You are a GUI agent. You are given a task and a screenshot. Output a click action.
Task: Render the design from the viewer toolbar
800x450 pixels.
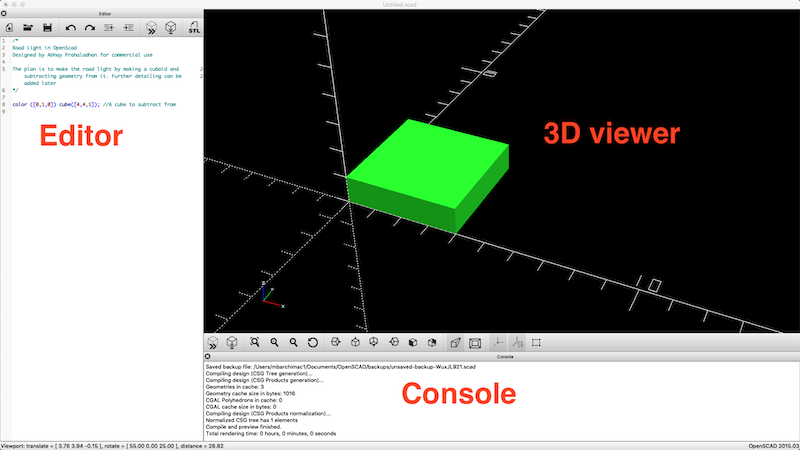click(x=232, y=342)
